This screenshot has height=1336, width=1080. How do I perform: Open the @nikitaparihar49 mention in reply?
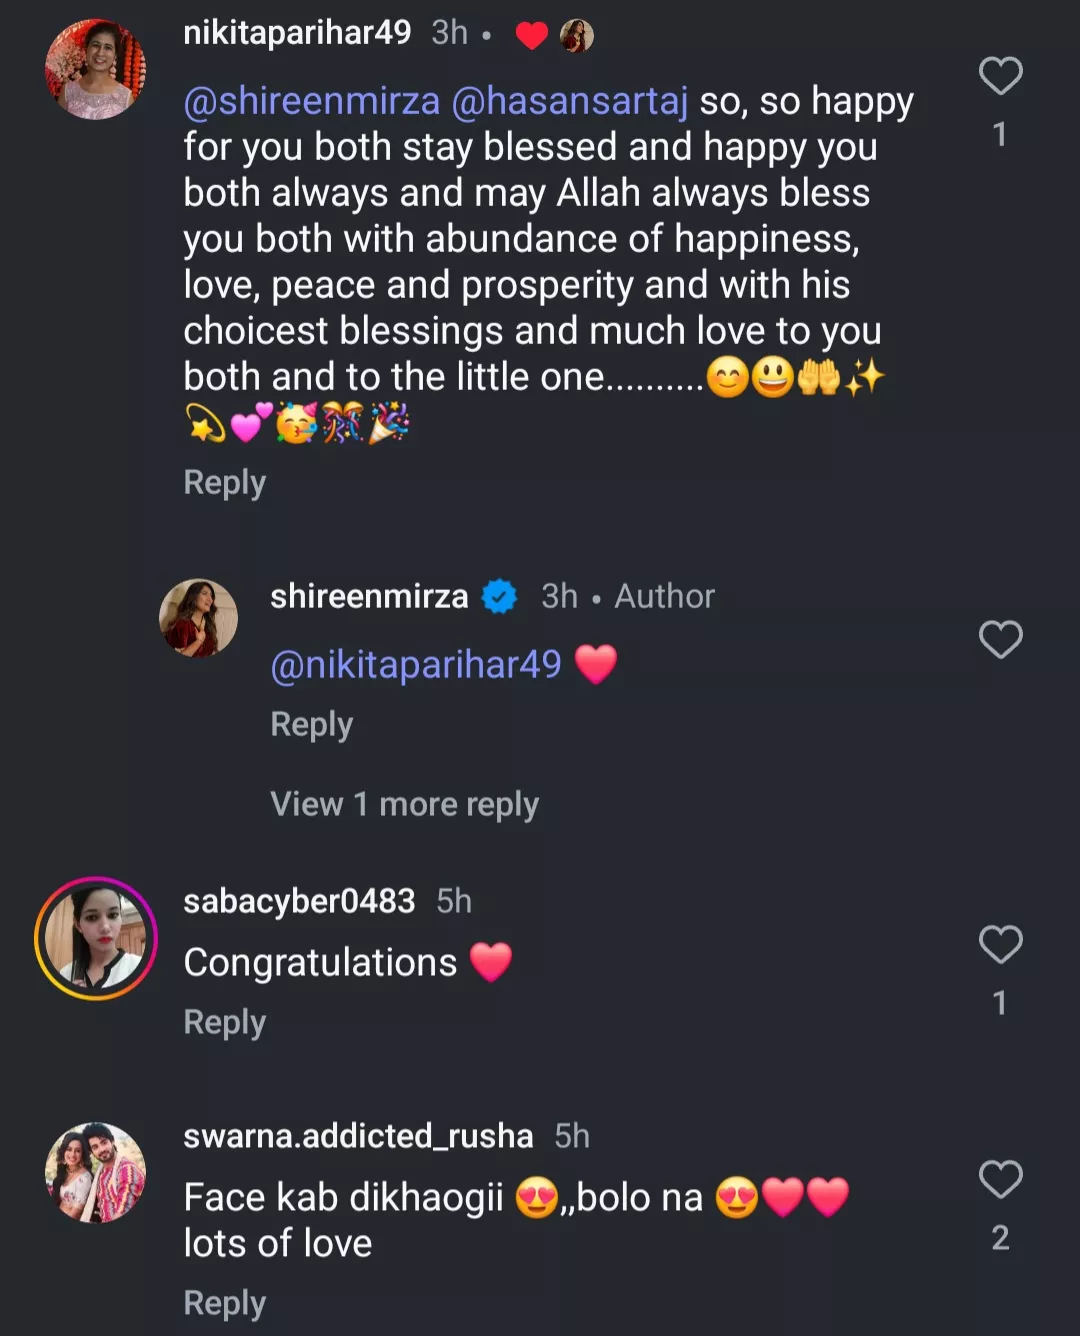click(416, 665)
